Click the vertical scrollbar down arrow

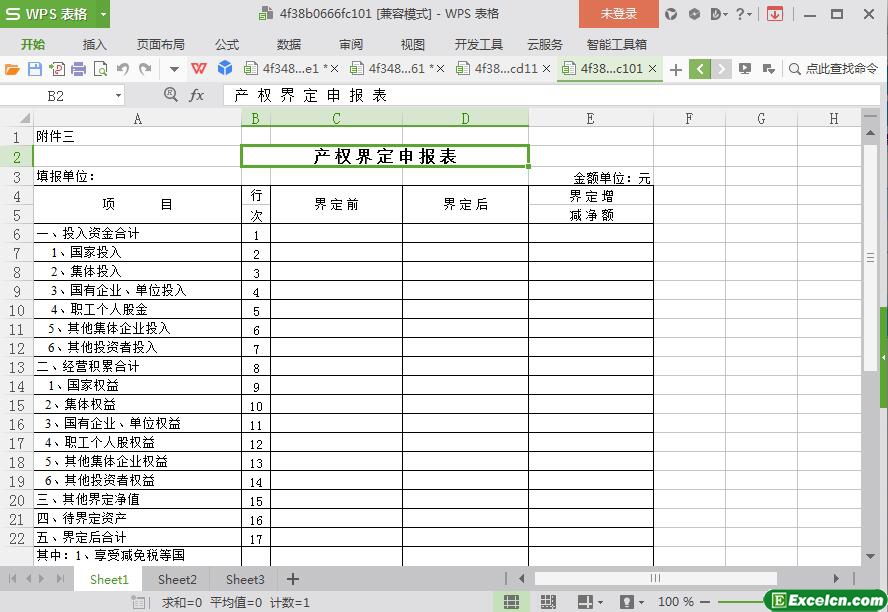pos(870,557)
